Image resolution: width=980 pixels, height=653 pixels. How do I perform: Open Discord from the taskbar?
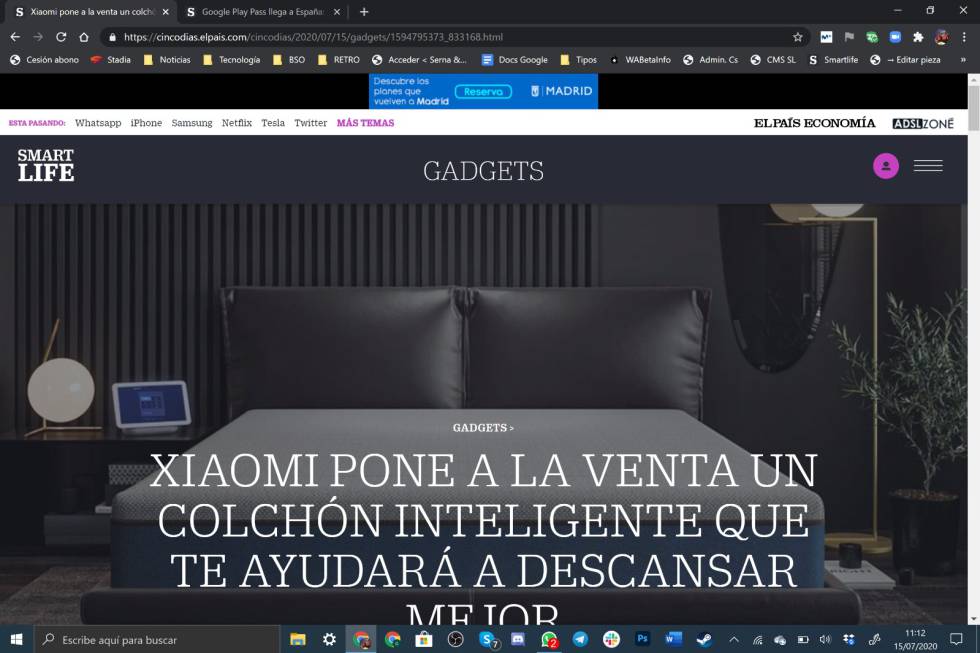[x=518, y=639]
